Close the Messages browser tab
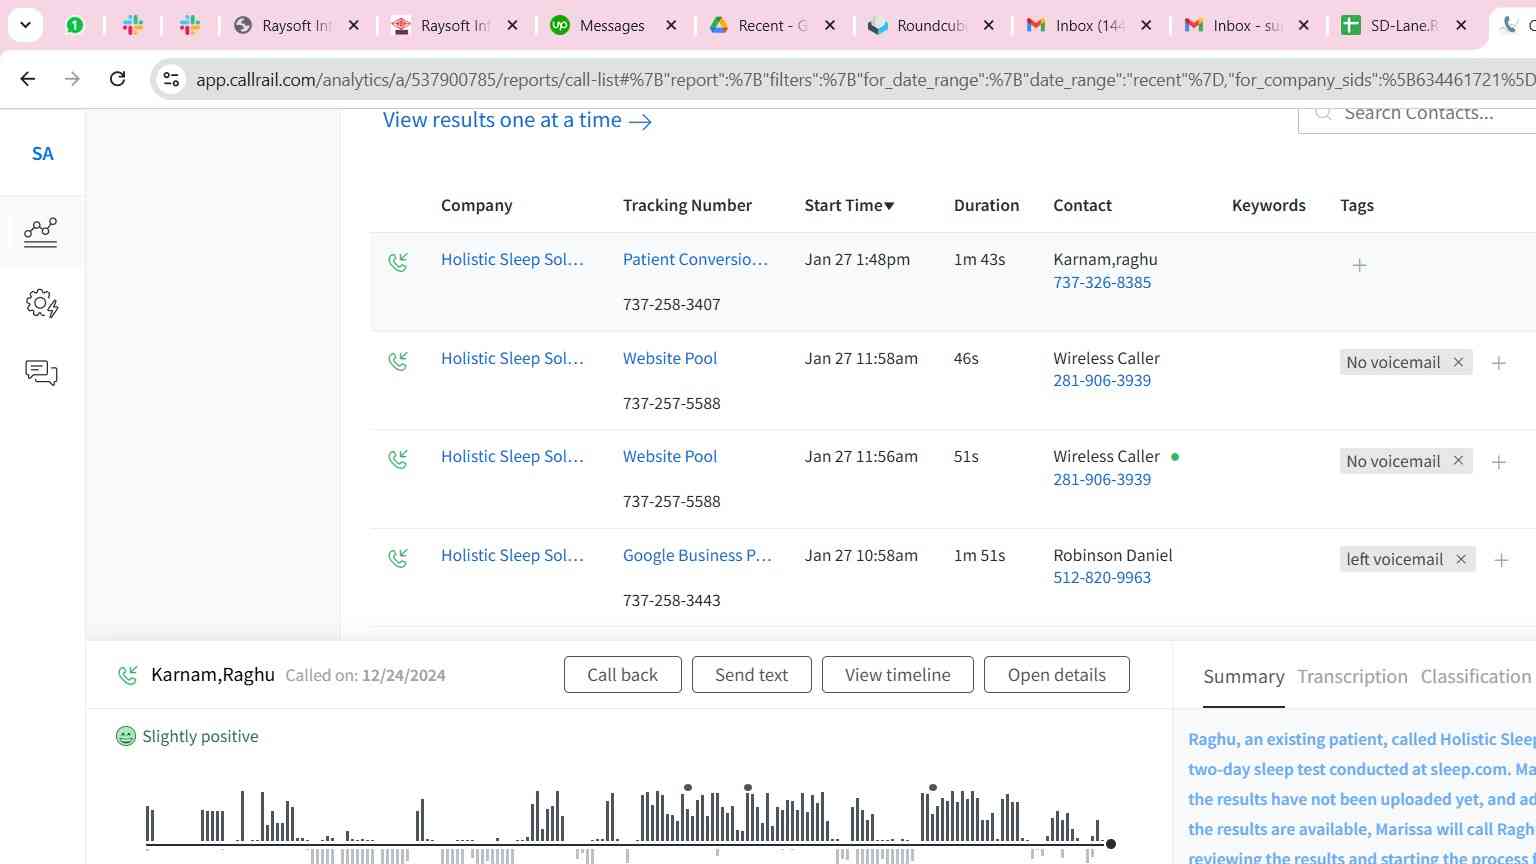1536x864 pixels. (672, 25)
